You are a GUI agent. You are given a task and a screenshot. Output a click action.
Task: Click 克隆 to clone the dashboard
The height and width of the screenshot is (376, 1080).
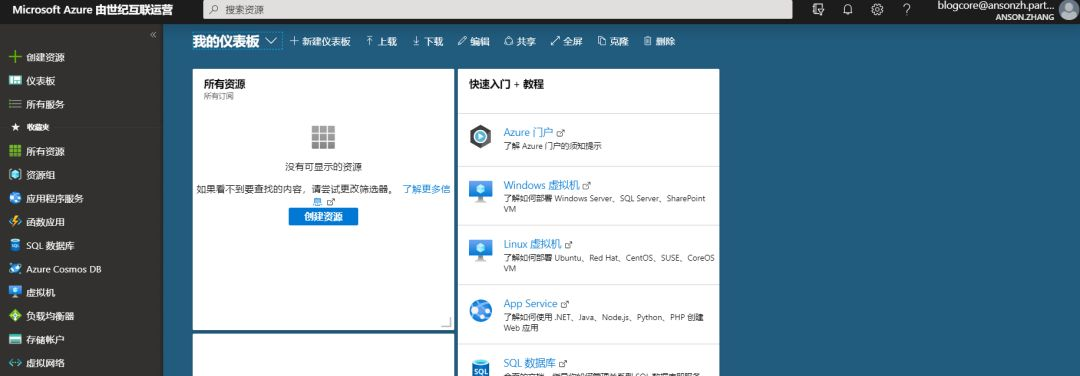[613, 41]
